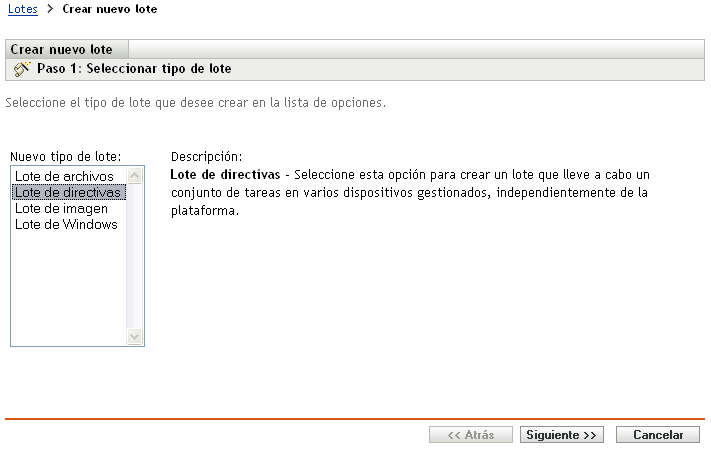This screenshot has height=450, width=711.
Task: Click the list scrollbar down arrow
Action: tap(135, 337)
